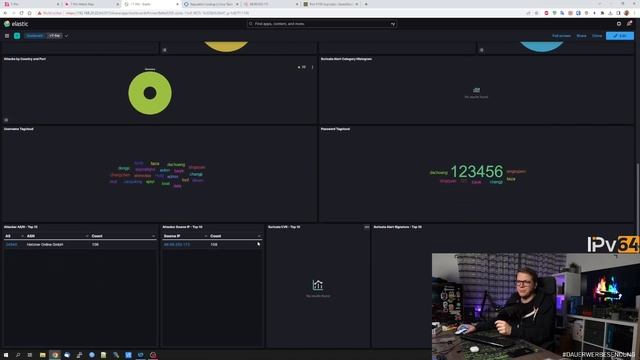Reload the browser page

[x=21, y=13]
